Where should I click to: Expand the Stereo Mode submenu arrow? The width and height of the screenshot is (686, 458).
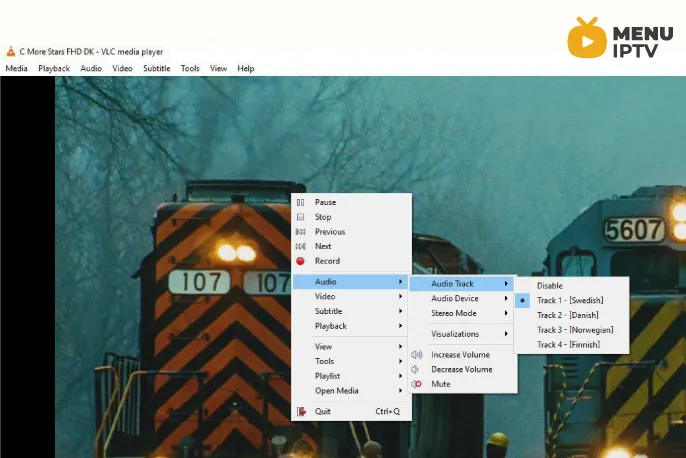[506, 313]
